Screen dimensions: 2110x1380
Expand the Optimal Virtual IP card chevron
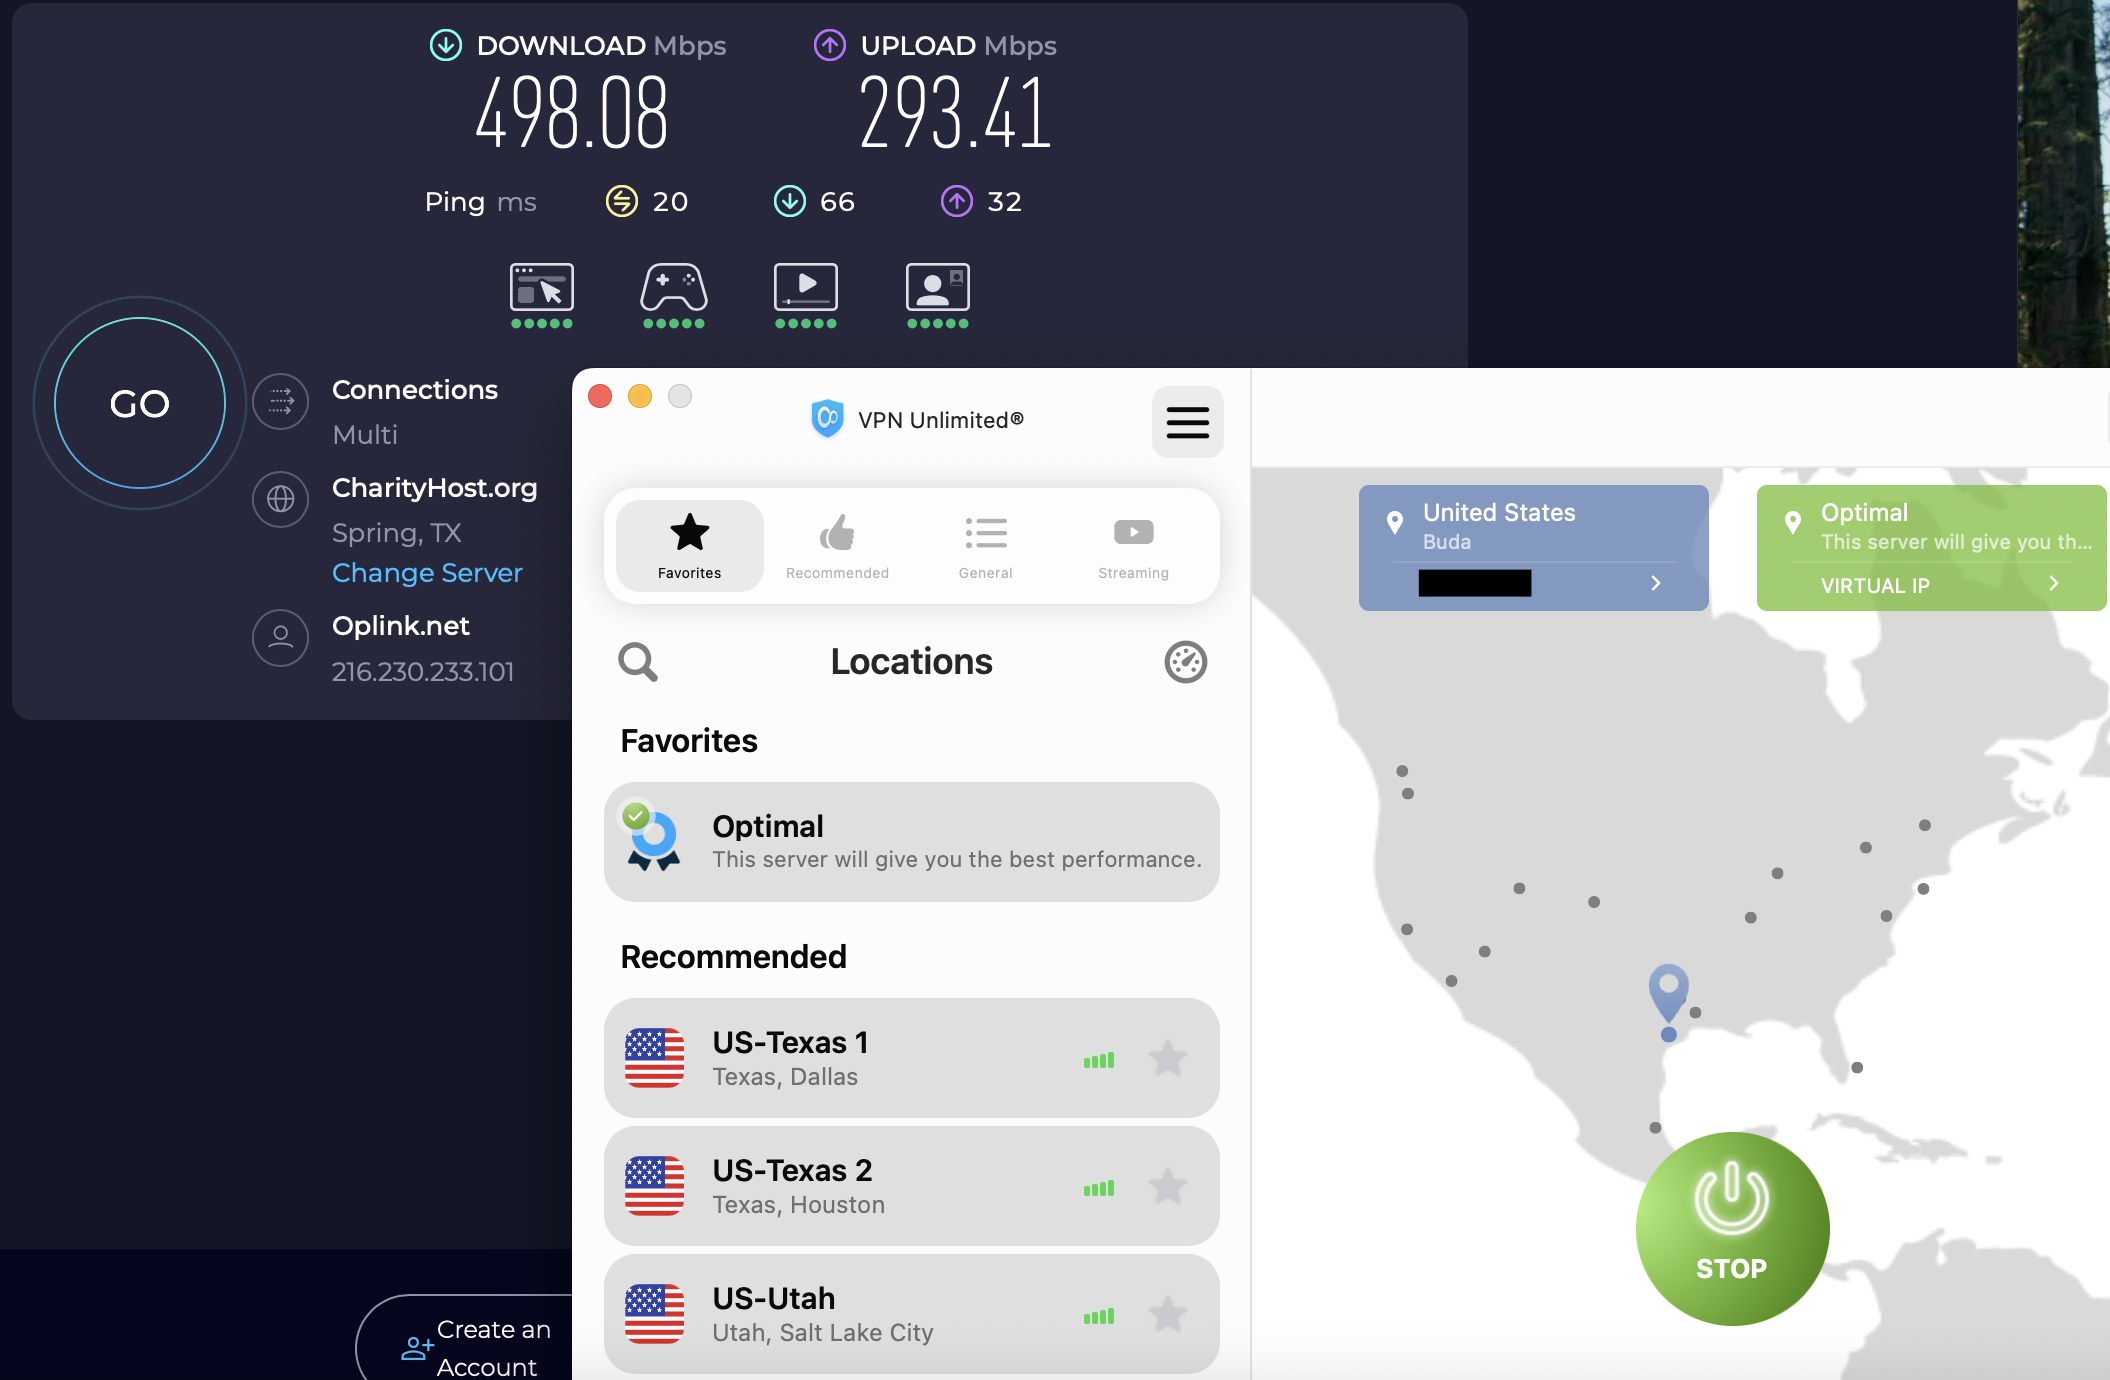tap(2054, 583)
